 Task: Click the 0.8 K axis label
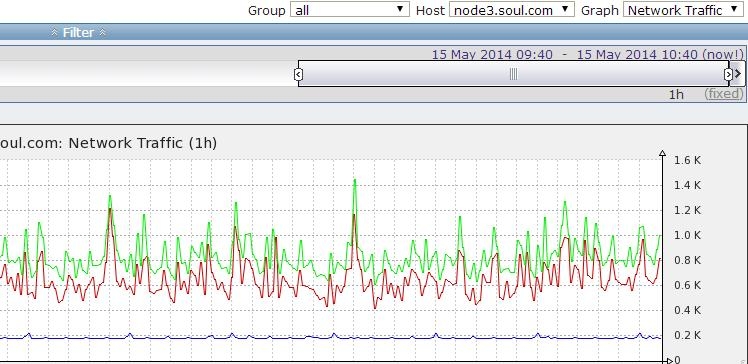[x=687, y=260]
